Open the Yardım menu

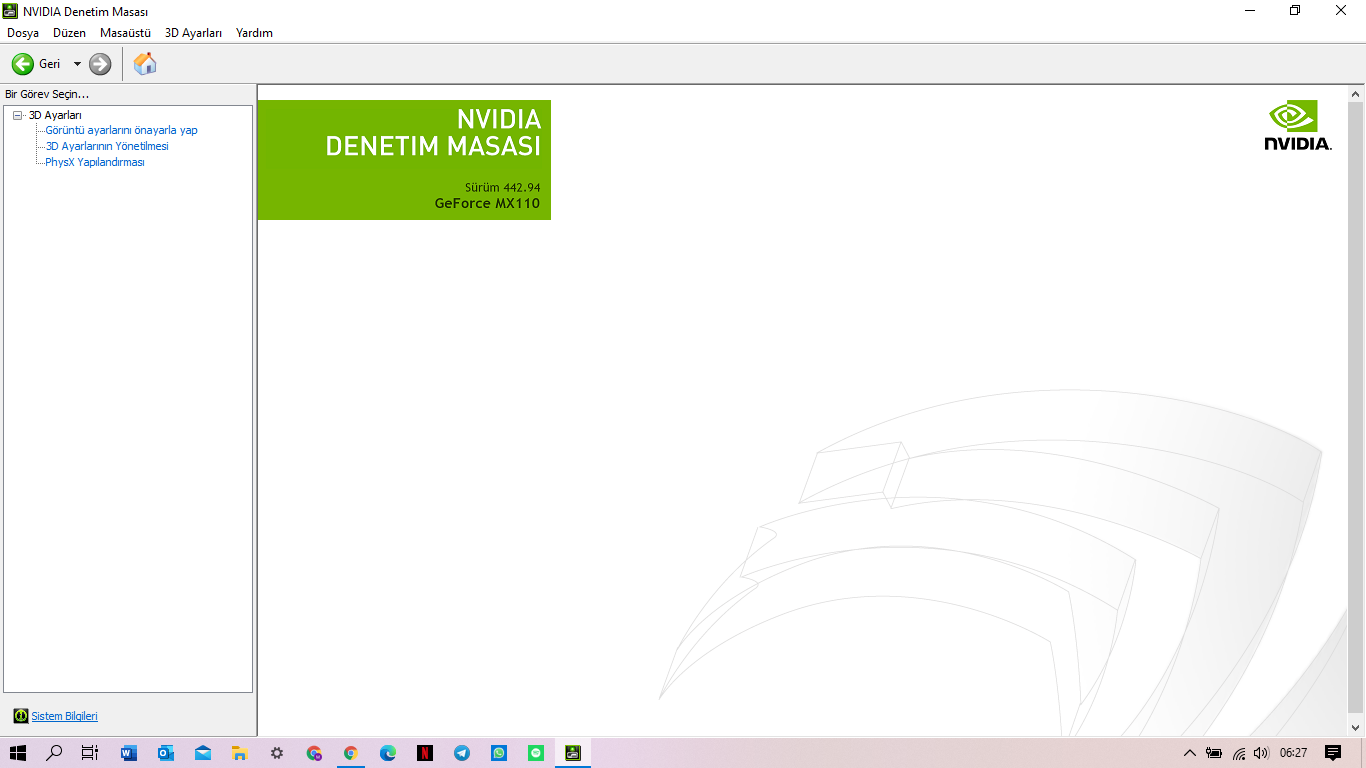tap(254, 33)
